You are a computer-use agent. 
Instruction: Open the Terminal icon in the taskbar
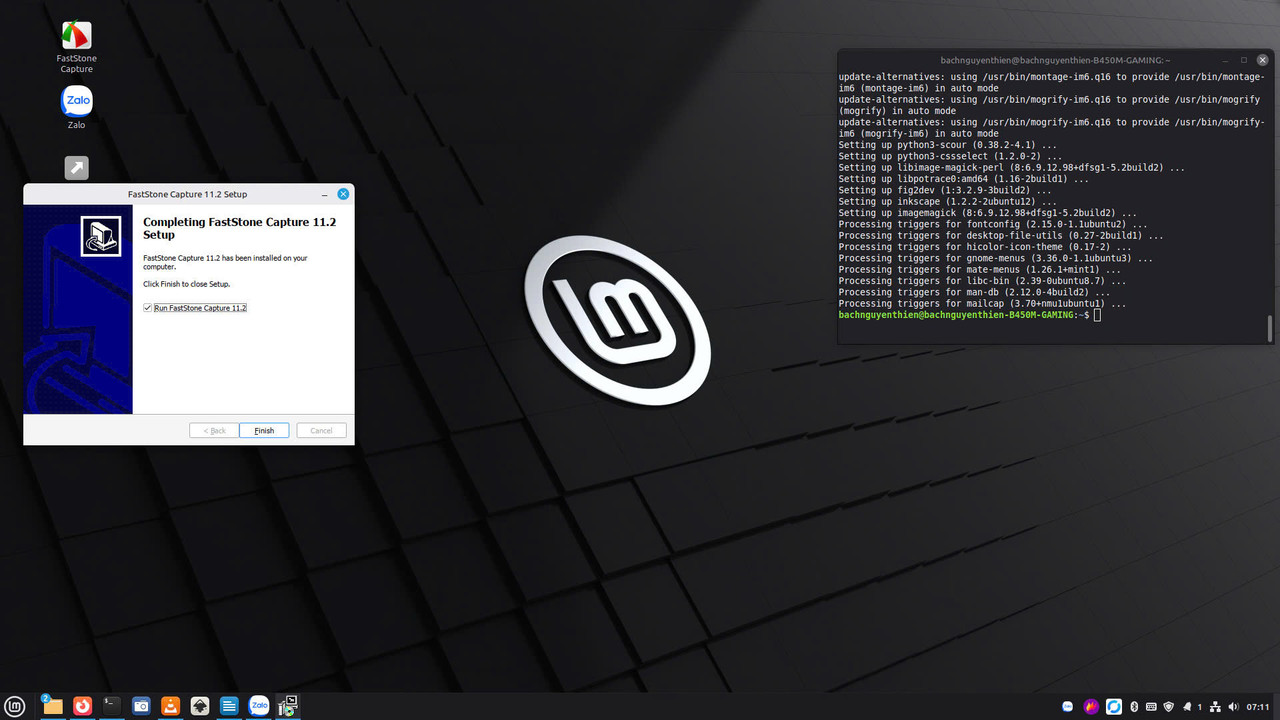(112, 706)
